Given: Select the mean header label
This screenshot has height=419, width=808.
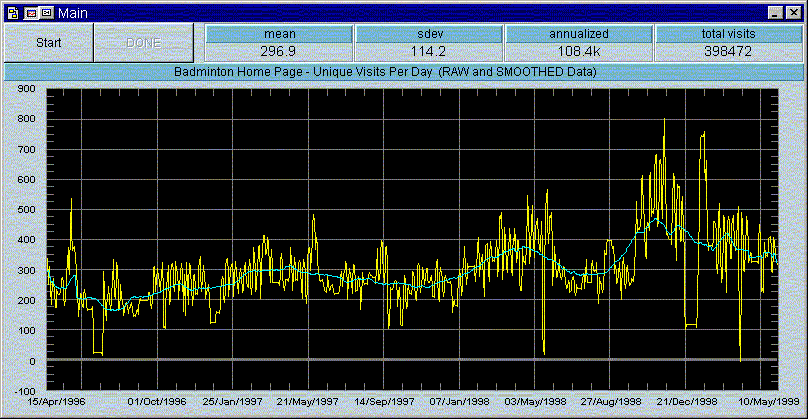Looking at the screenshot, I should (279, 34).
